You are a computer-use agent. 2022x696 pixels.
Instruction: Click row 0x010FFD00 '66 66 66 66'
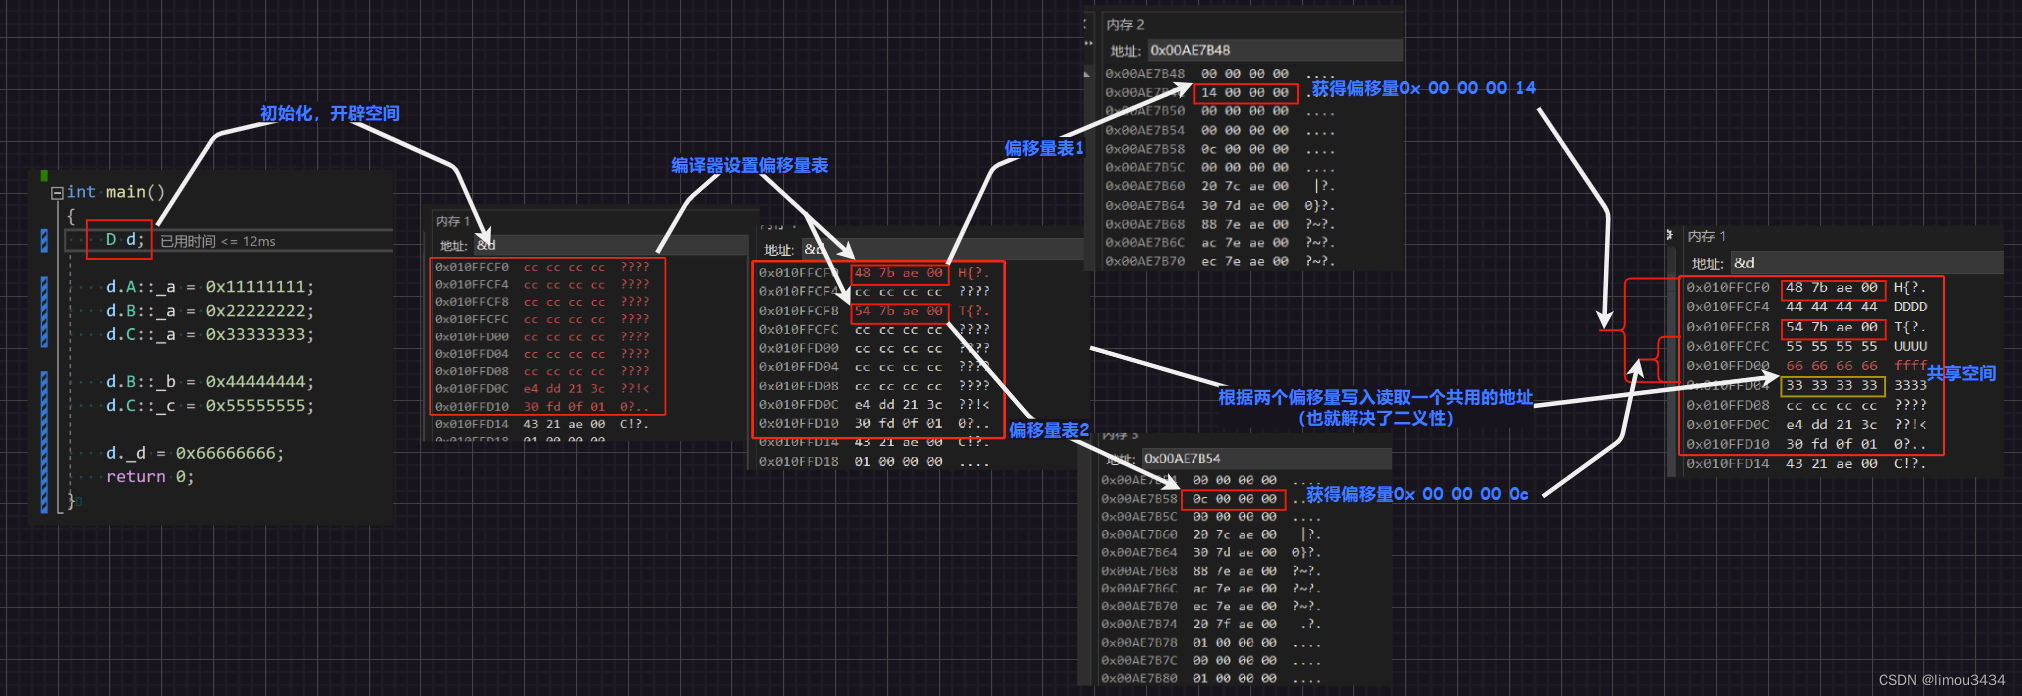[1806, 366]
